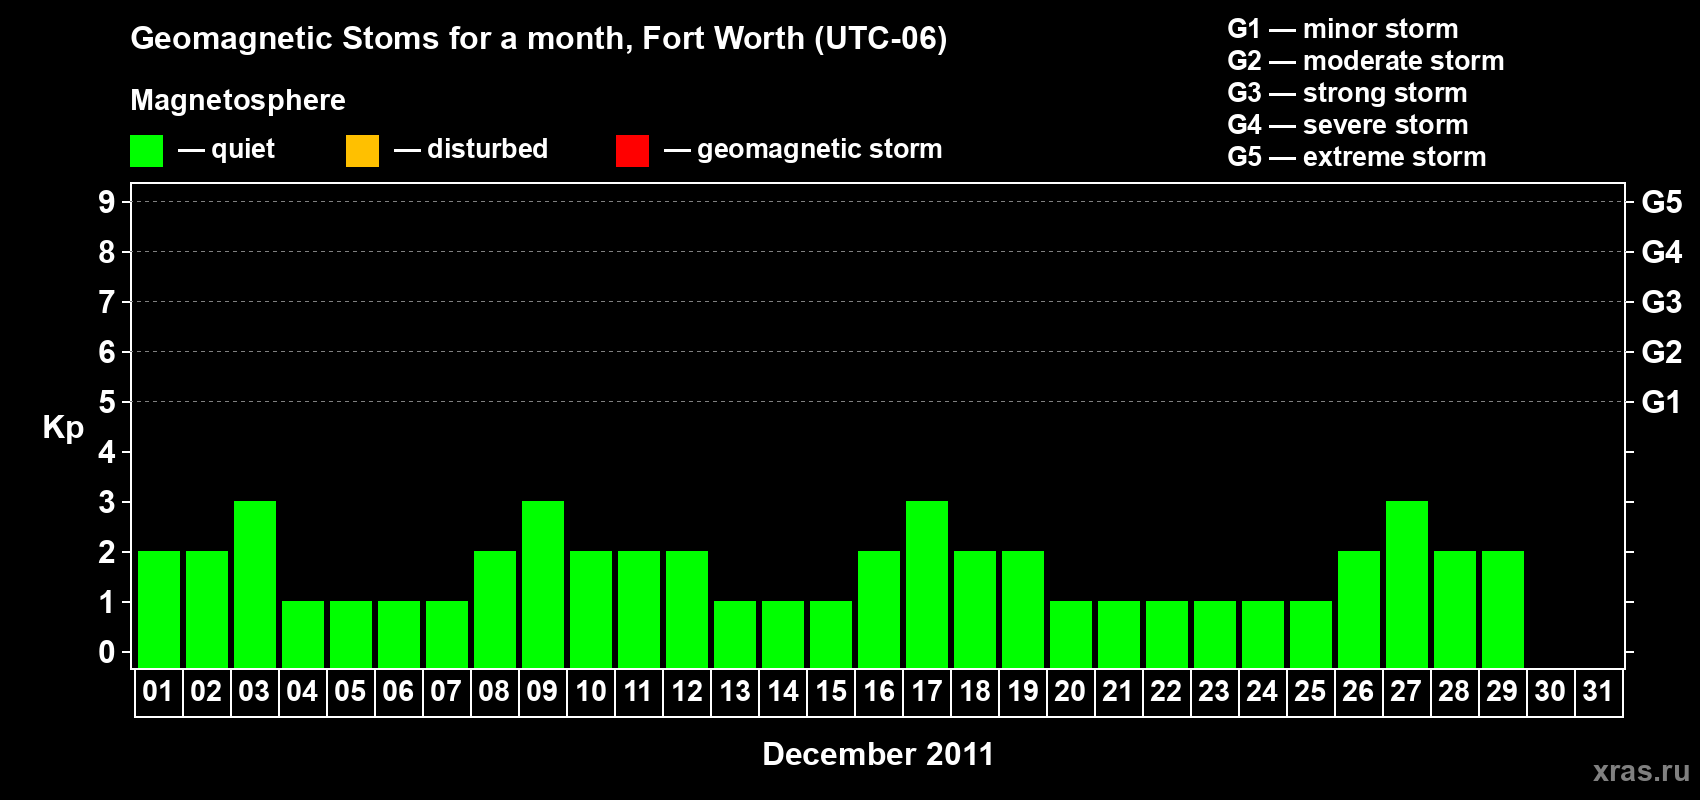Select the bar for day 04
The height and width of the screenshot is (800, 1700).
click(303, 634)
